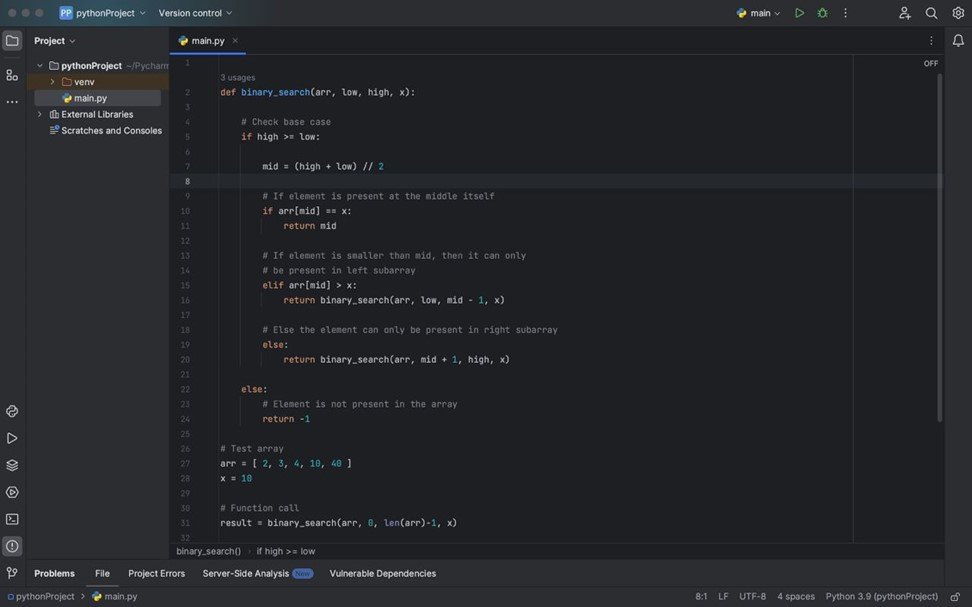Open the pythonProject dropdown in title bar
This screenshot has width=972, height=607.
[110, 13]
